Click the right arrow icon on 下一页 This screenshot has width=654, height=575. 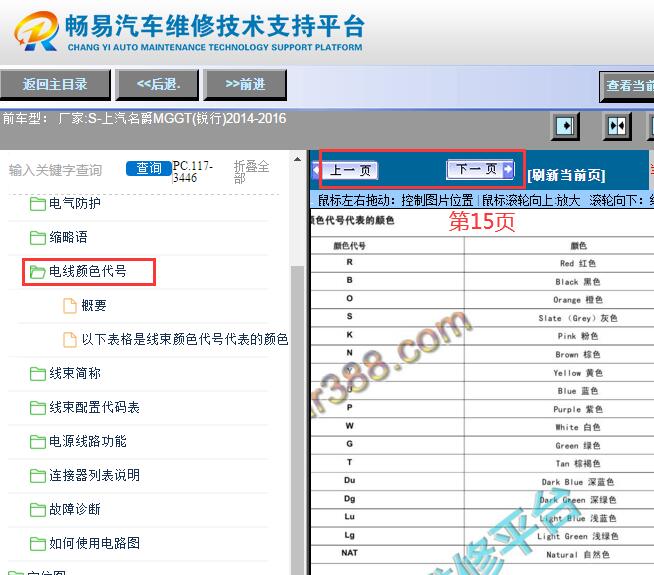point(508,169)
